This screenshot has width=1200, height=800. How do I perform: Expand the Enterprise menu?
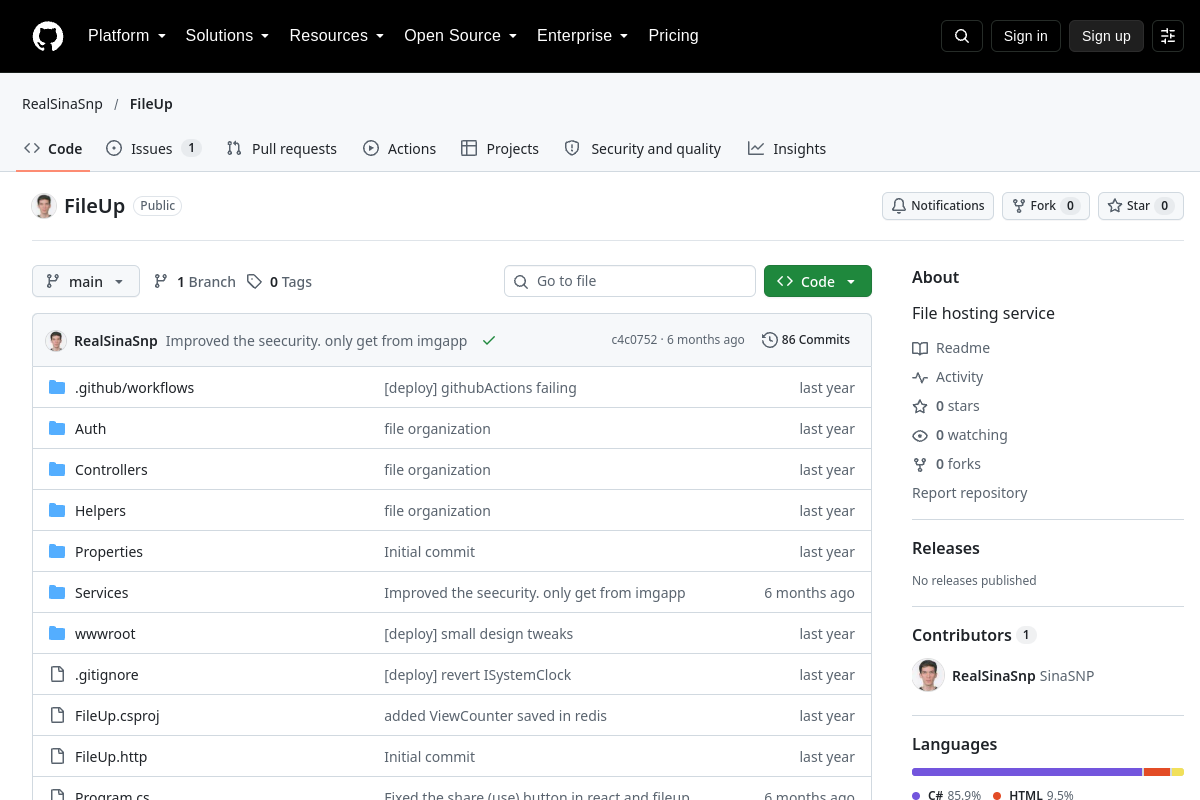pyautogui.click(x=583, y=36)
